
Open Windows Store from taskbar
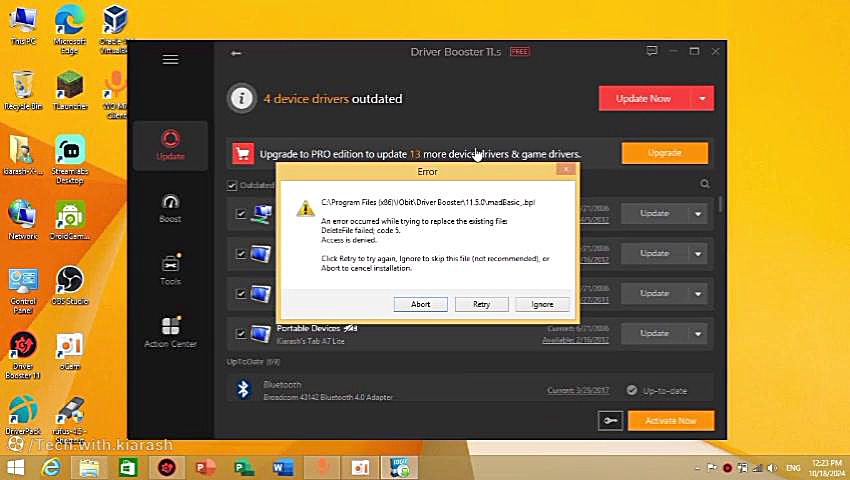128,468
